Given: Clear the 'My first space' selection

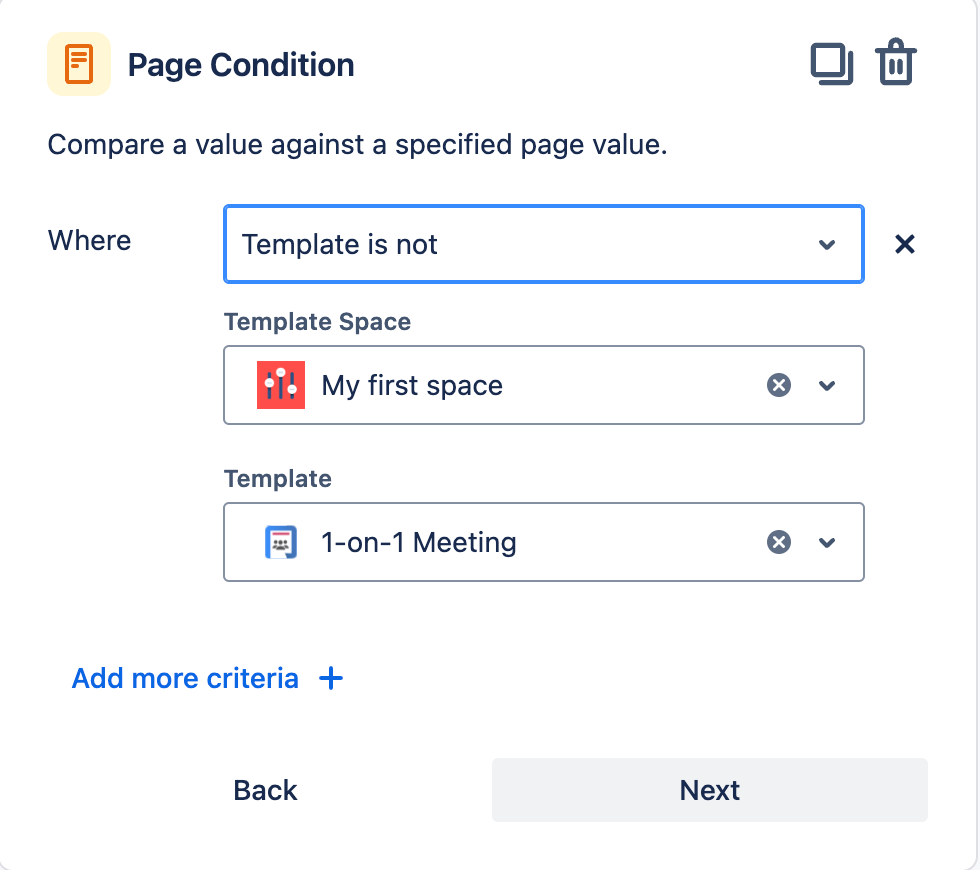Looking at the screenshot, I should click(x=779, y=385).
